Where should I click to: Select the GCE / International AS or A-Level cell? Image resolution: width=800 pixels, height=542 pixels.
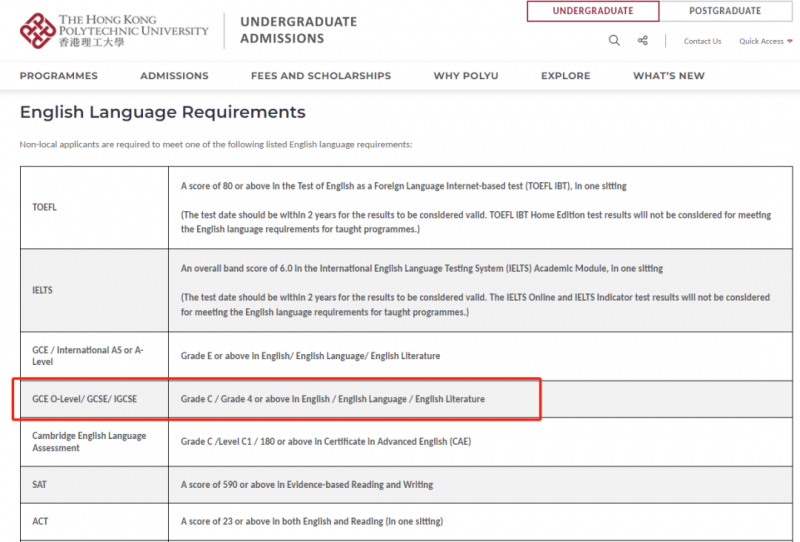pyautogui.click(x=94, y=356)
